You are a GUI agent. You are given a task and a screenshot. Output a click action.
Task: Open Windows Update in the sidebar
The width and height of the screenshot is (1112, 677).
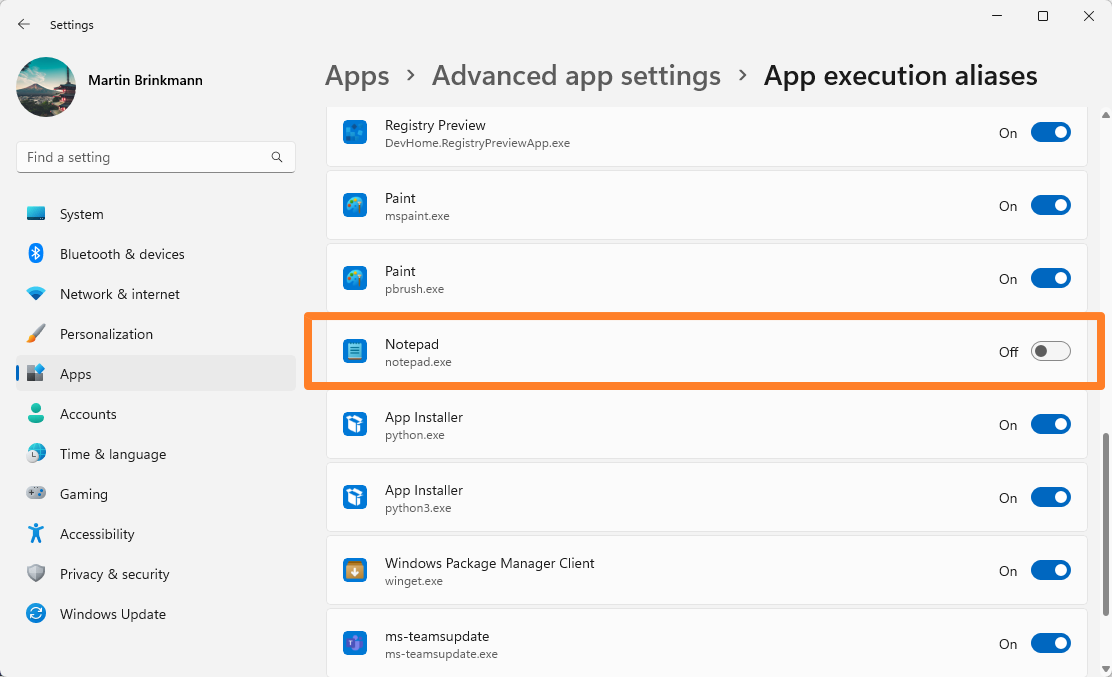click(112, 614)
